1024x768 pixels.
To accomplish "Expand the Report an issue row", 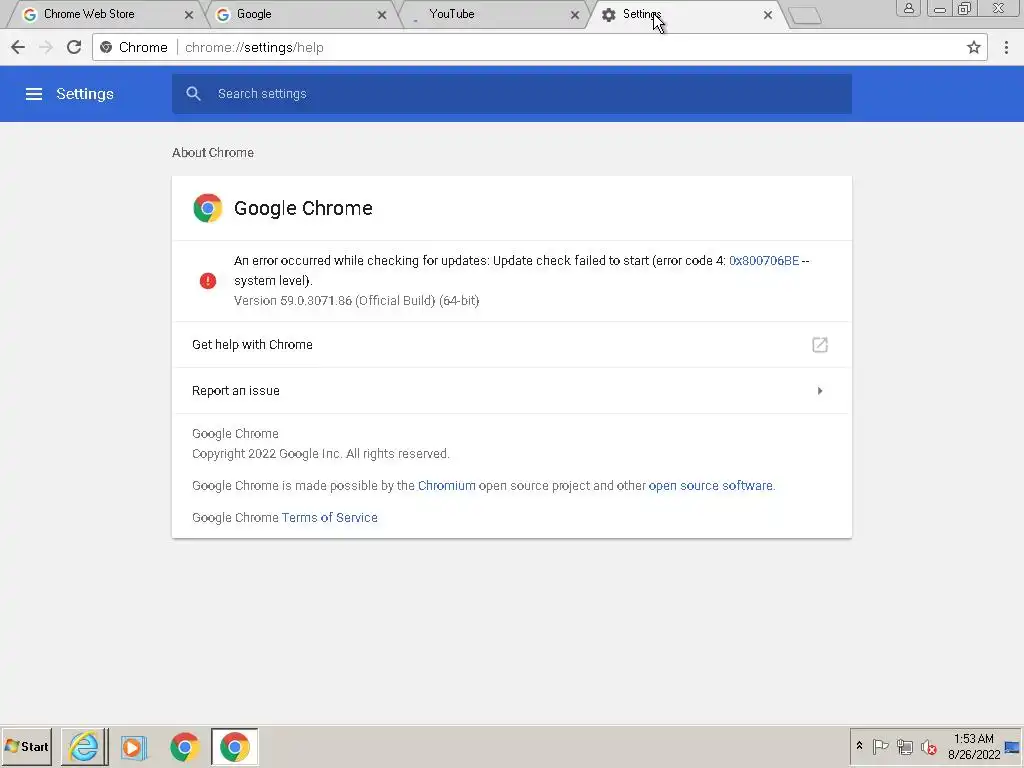I will click(511, 391).
